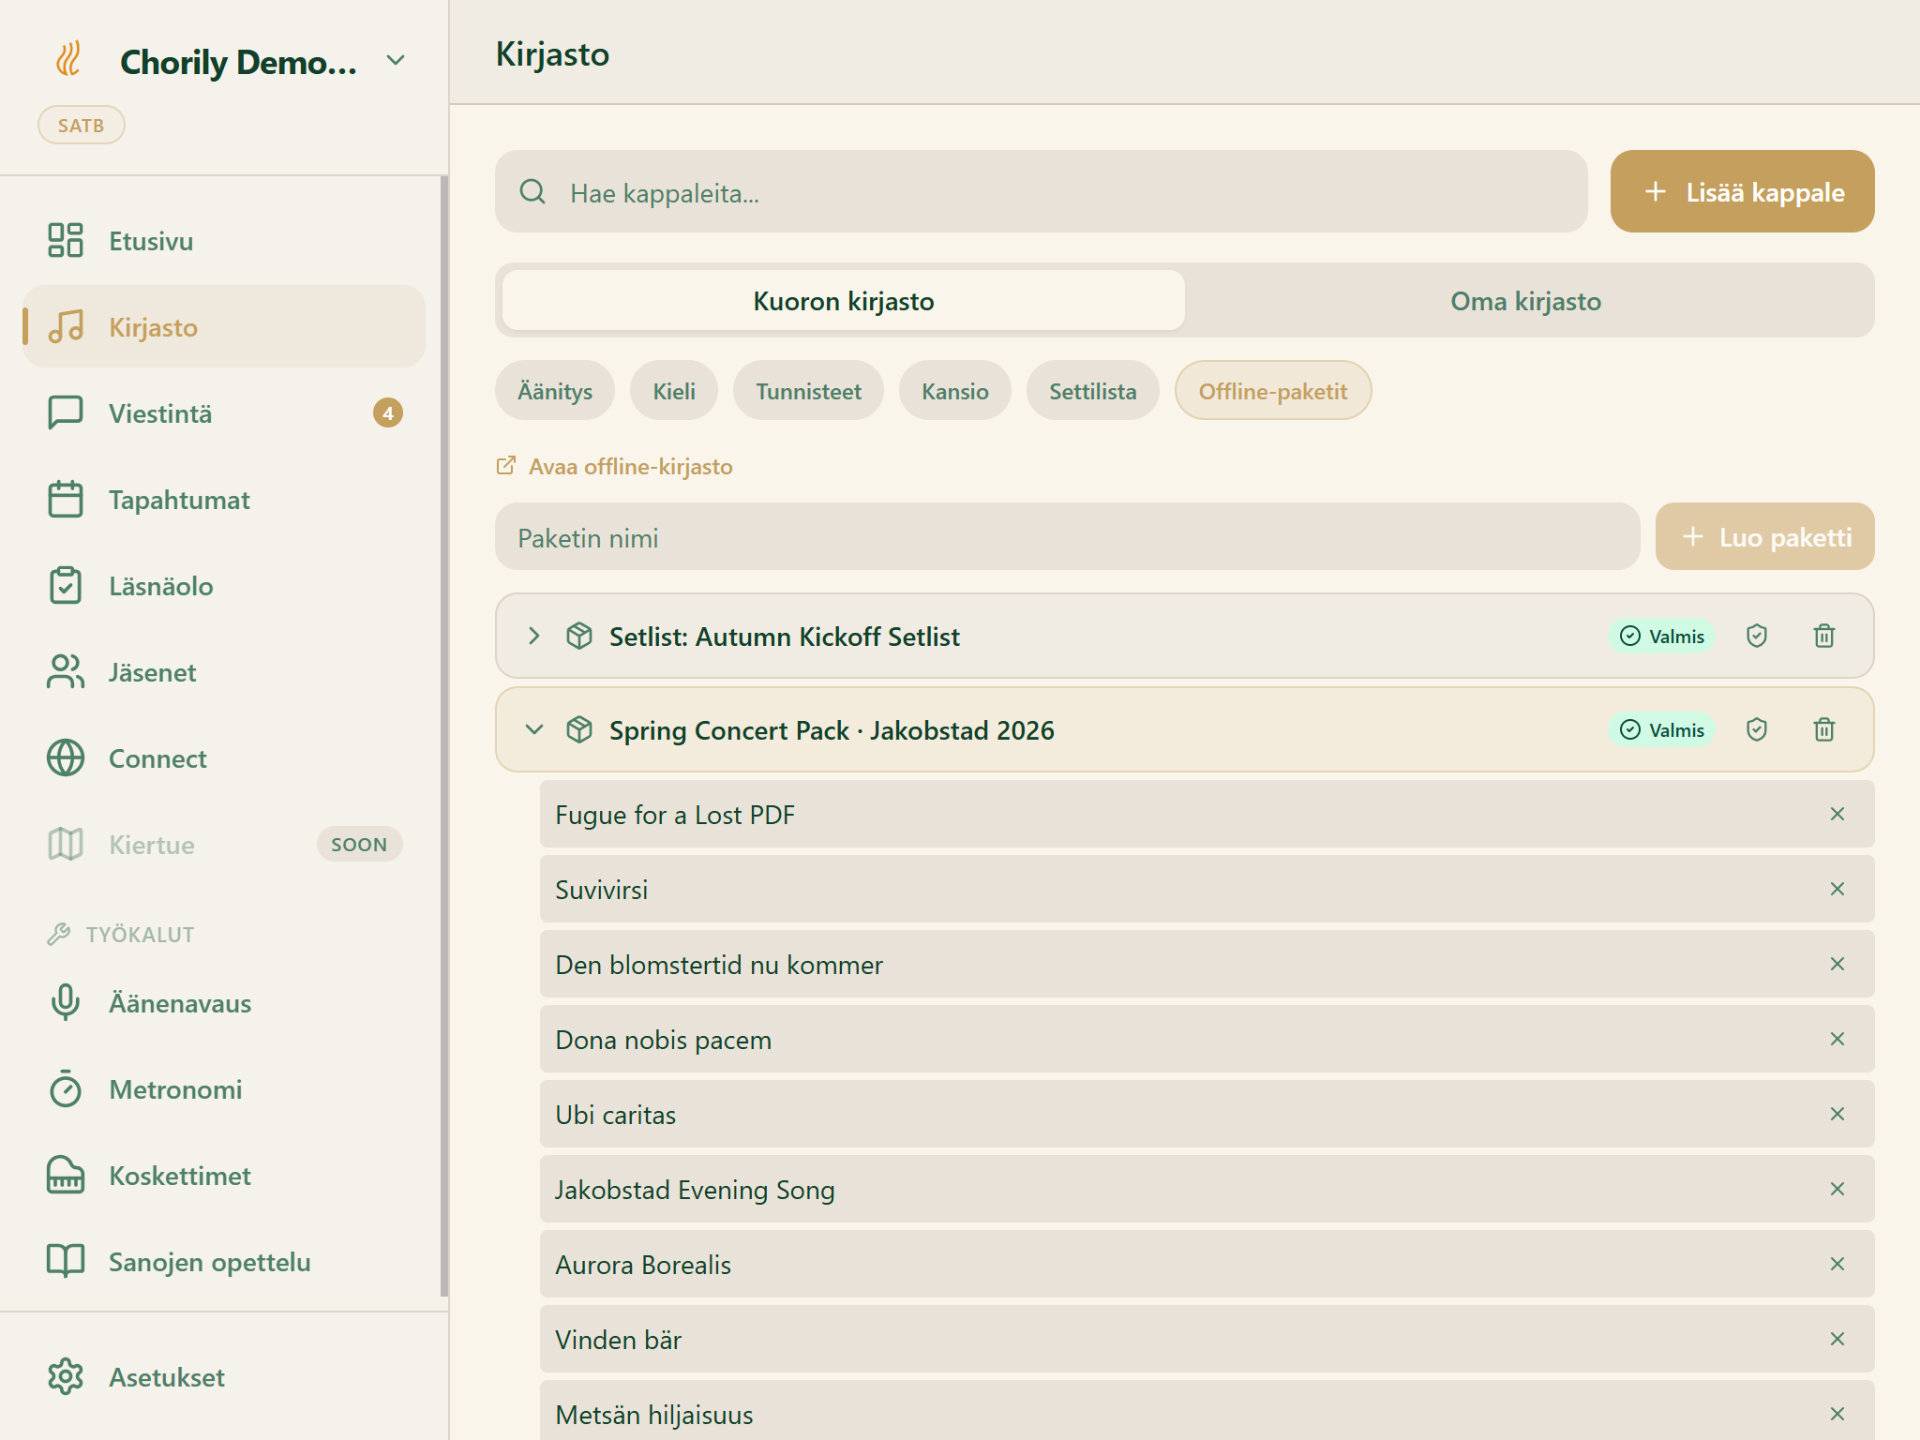1920x1440 pixels.
Task: Click the Kiertue map icon
Action: (x=66, y=844)
